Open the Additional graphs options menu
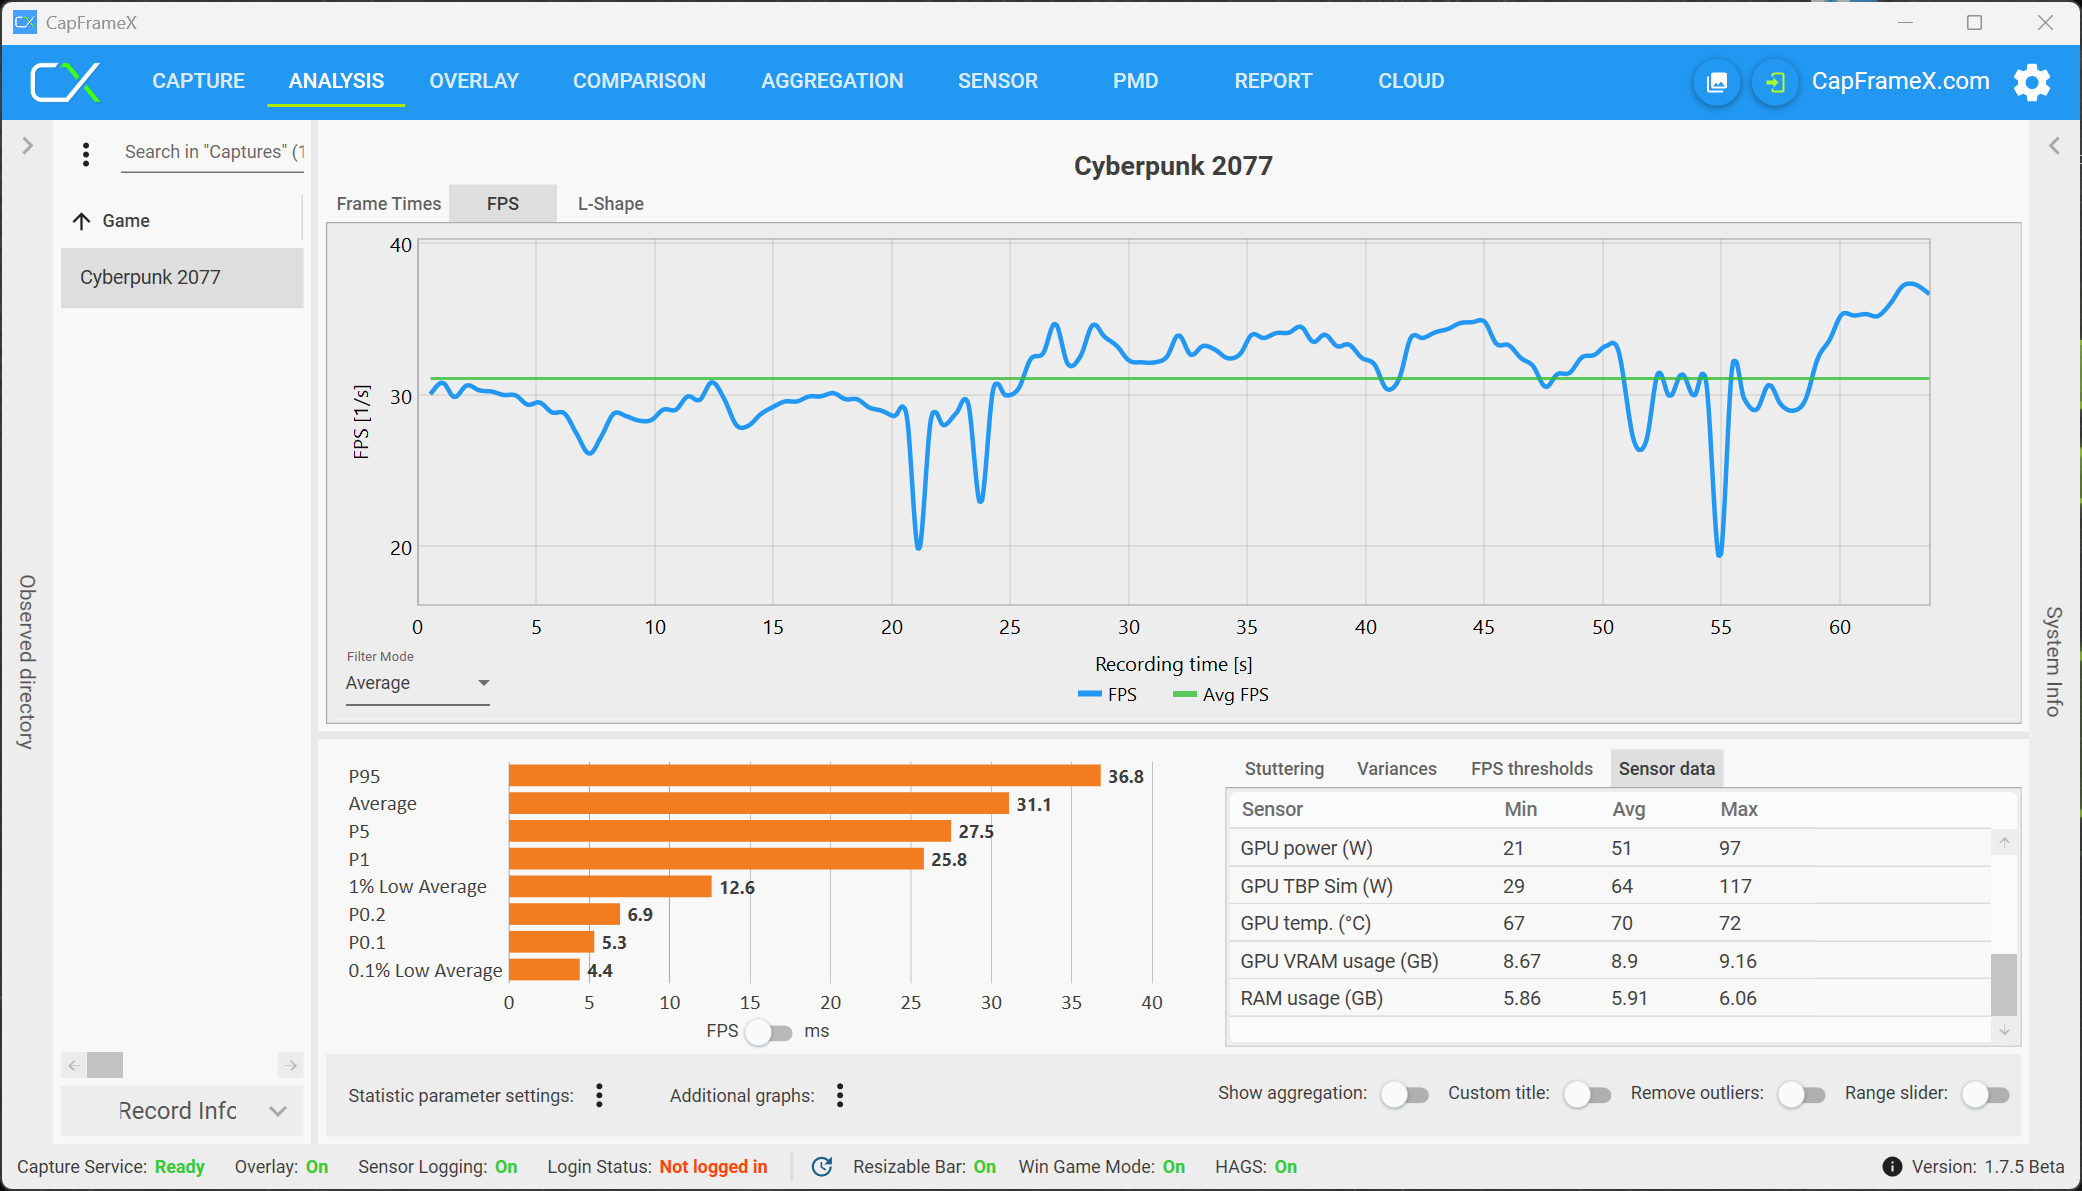Screen dimensions: 2082x1191 pos(840,1096)
